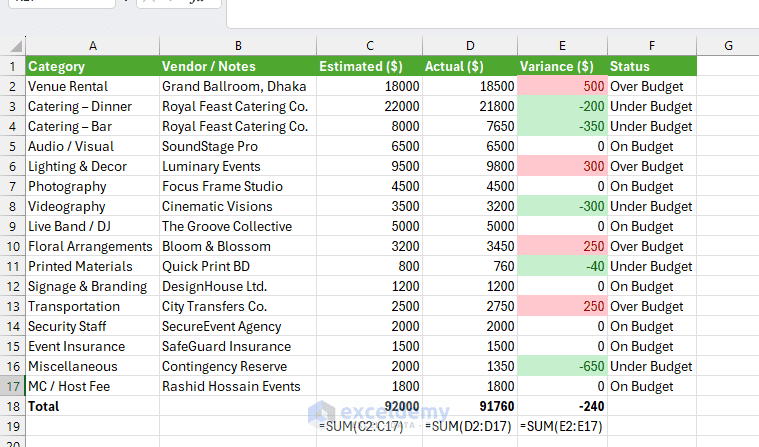Click the Actual ($) header cell
The width and height of the screenshot is (759, 447).
coord(470,66)
